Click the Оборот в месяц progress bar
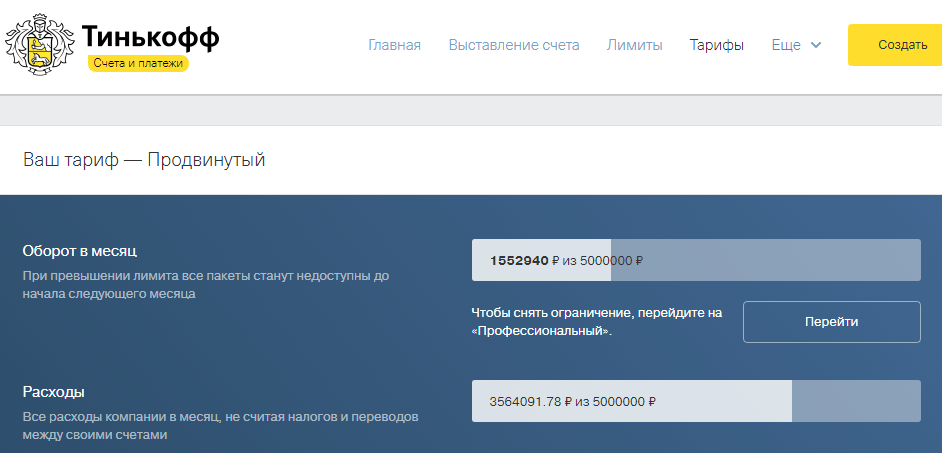942x453 pixels. point(696,260)
